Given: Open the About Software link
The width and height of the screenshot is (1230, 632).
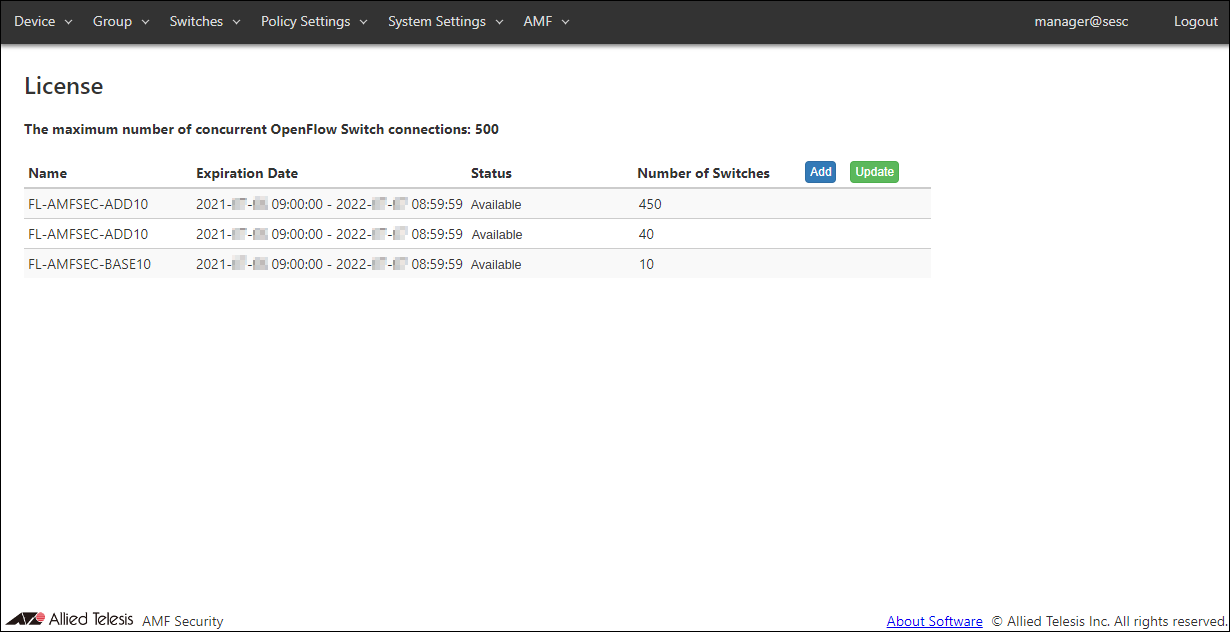Looking at the screenshot, I should (934, 621).
